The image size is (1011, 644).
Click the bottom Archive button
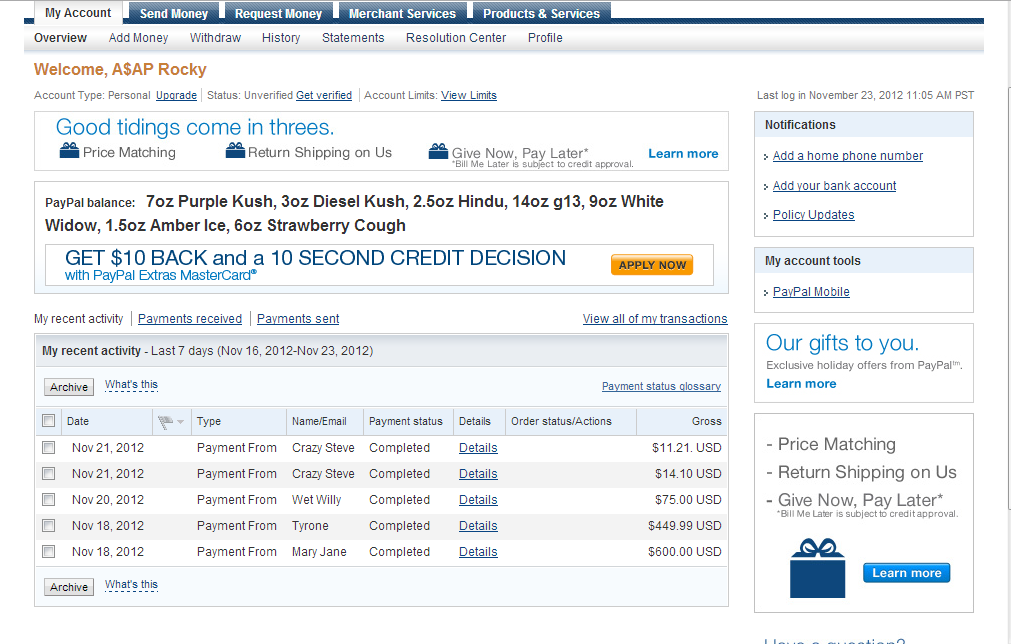pyautogui.click(x=69, y=587)
